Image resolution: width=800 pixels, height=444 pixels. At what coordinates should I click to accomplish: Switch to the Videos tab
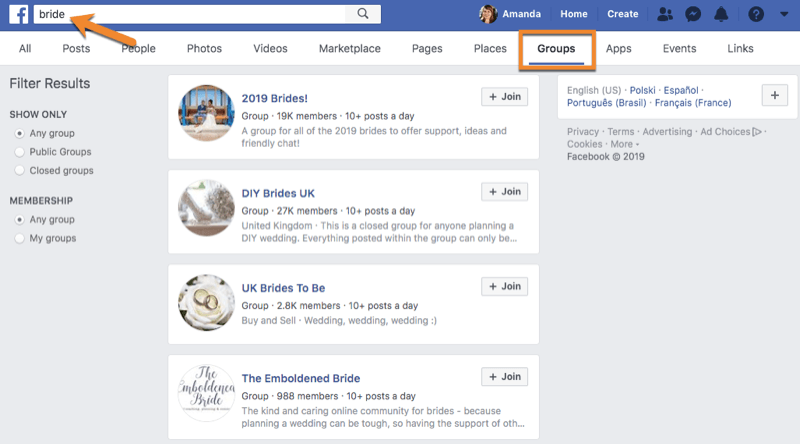click(270, 48)
